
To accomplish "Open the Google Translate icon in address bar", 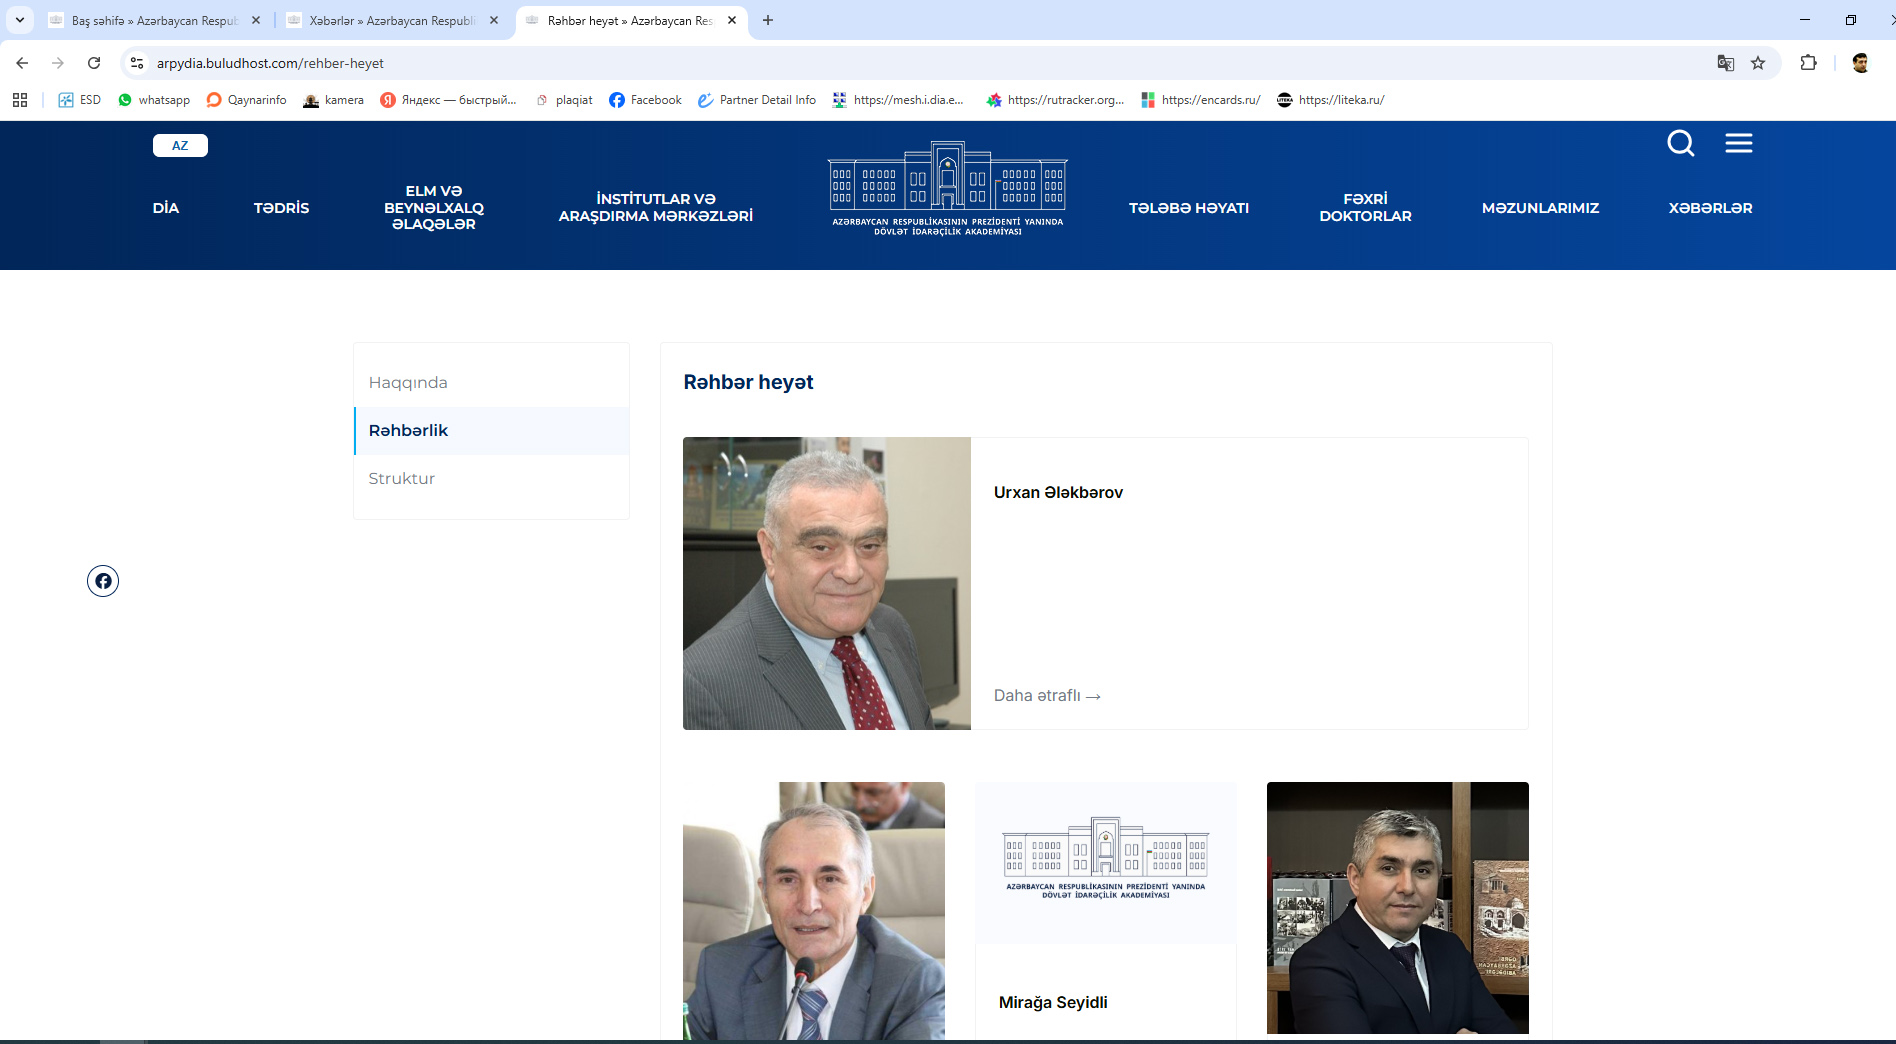I will pyautogui.click(x=1726, y=62).
